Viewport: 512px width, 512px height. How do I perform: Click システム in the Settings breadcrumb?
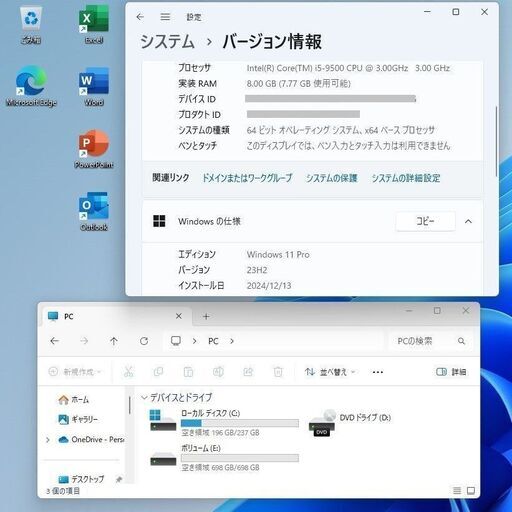click(167, 42)
